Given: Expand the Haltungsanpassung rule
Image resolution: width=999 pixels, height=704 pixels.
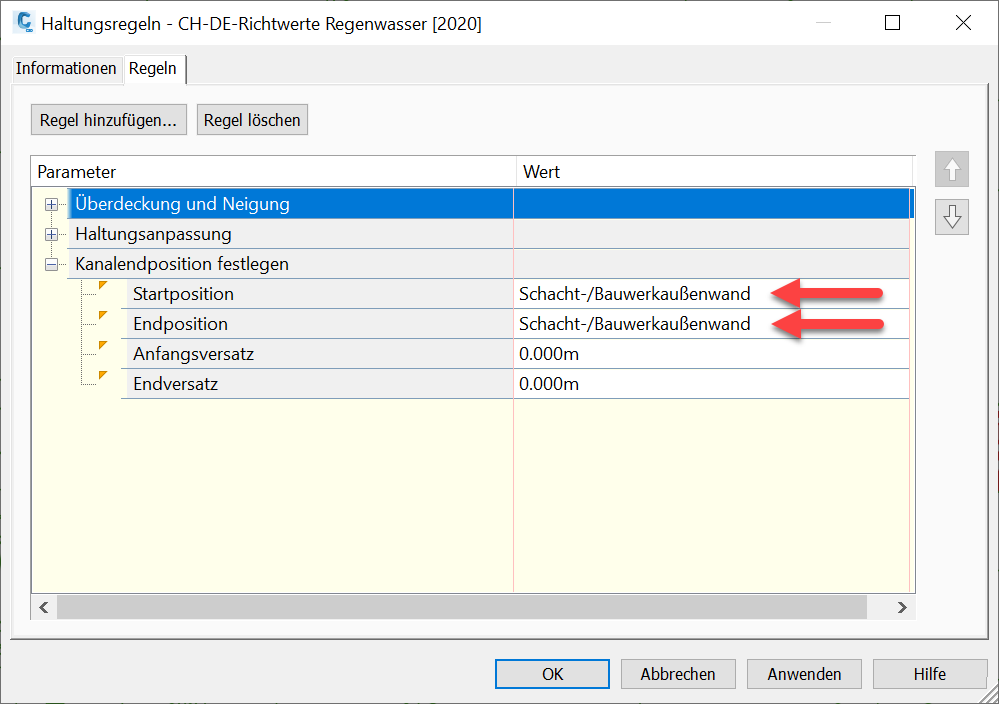Looking at the screenshot, I should pyautogui.click(x=51, y=234).
